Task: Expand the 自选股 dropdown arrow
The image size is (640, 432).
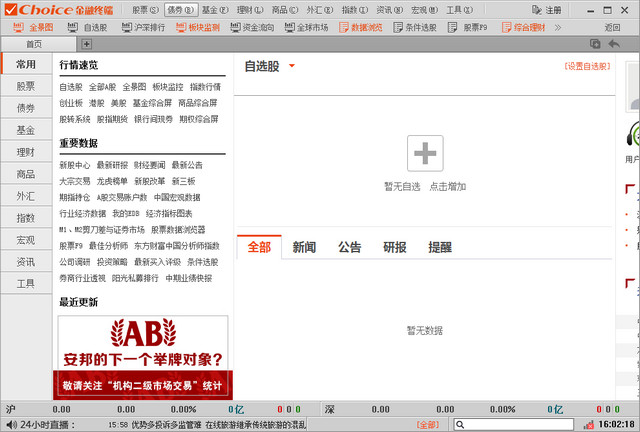Action: click(292, 67)
